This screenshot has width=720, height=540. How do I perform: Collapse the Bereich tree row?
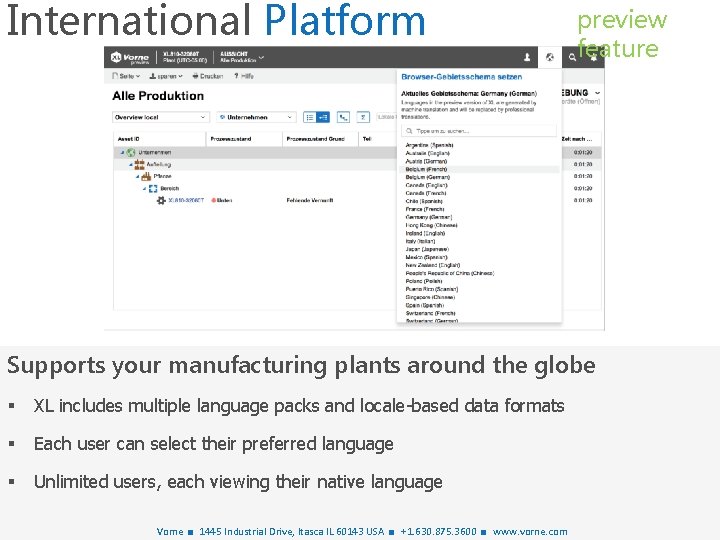tap(144, 188)
